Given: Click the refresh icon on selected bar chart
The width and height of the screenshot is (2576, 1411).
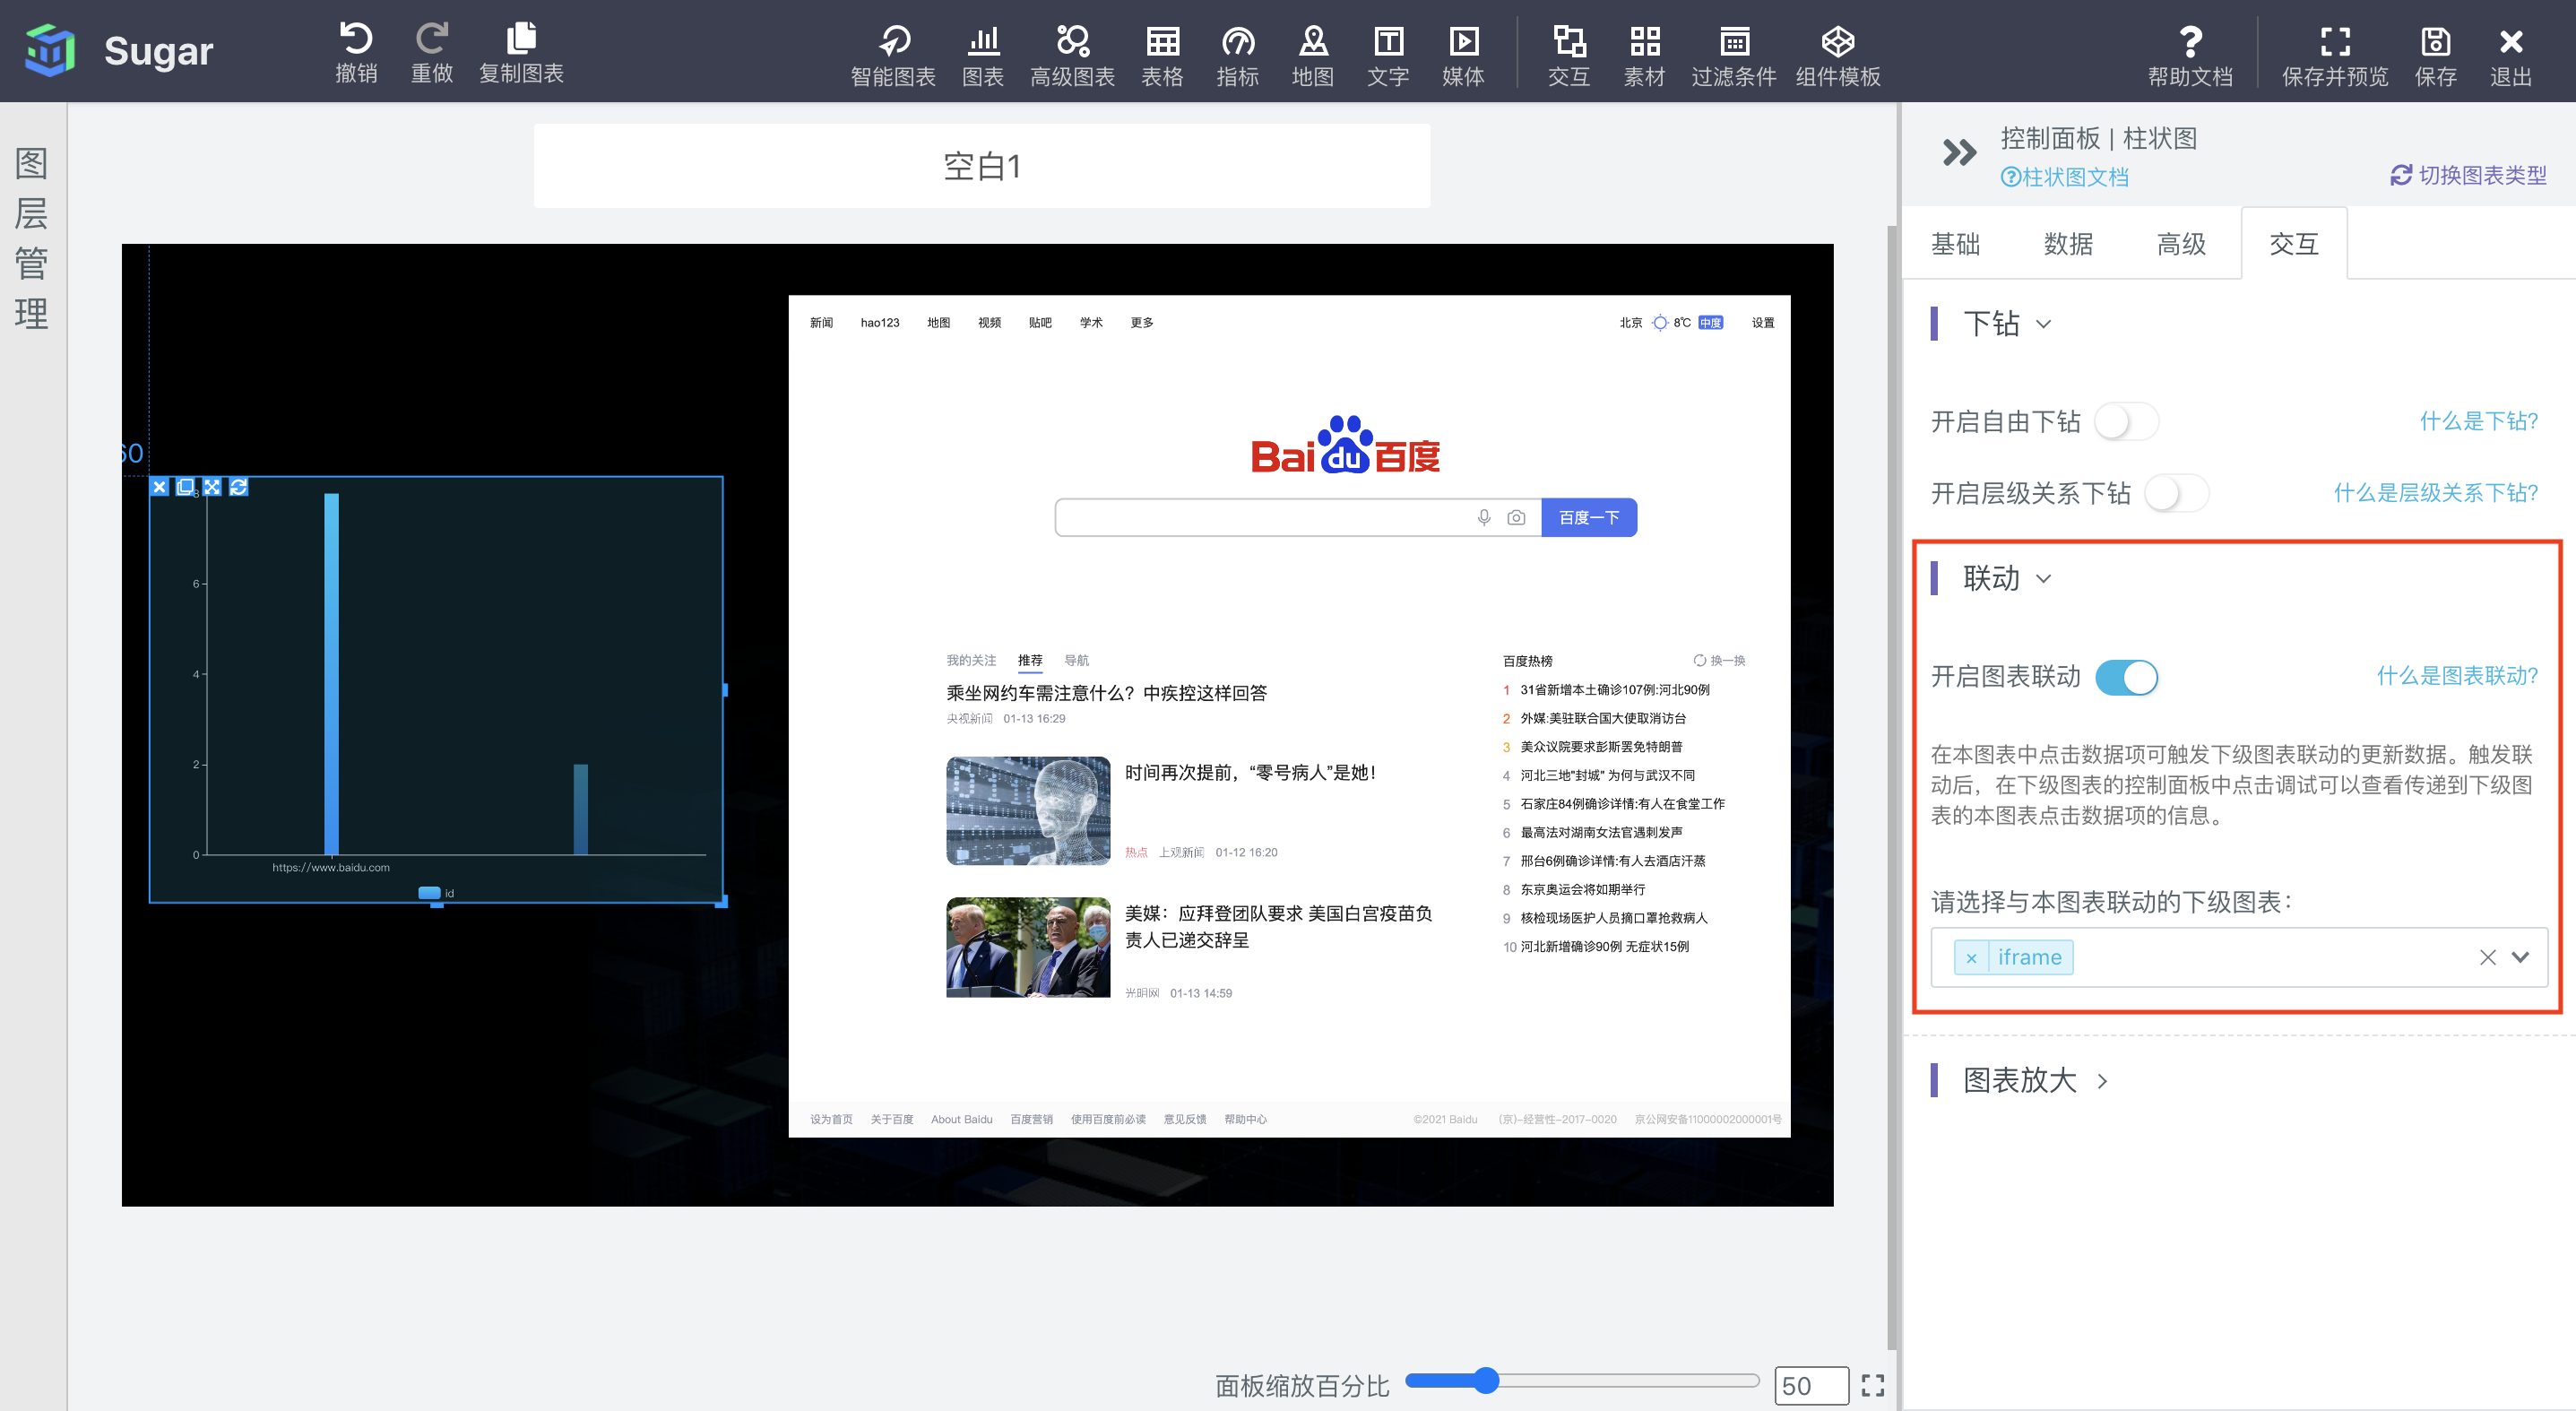Looking at the screenshot, I should click(238, 487).
